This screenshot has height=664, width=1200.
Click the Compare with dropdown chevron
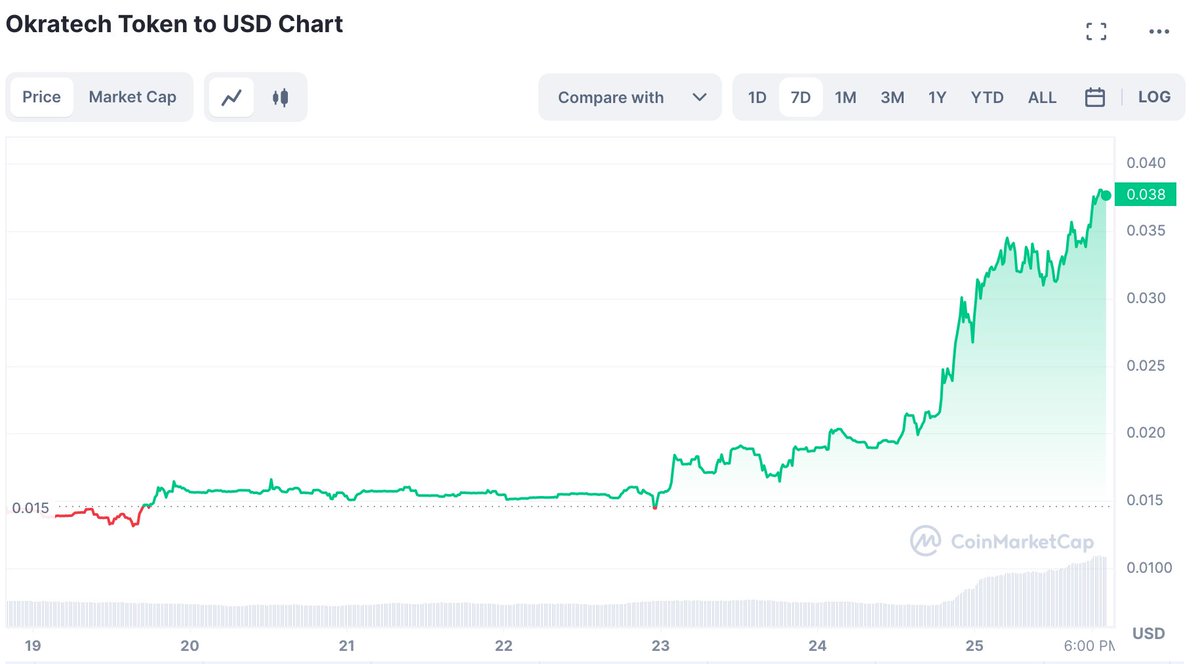pos(700,96)
